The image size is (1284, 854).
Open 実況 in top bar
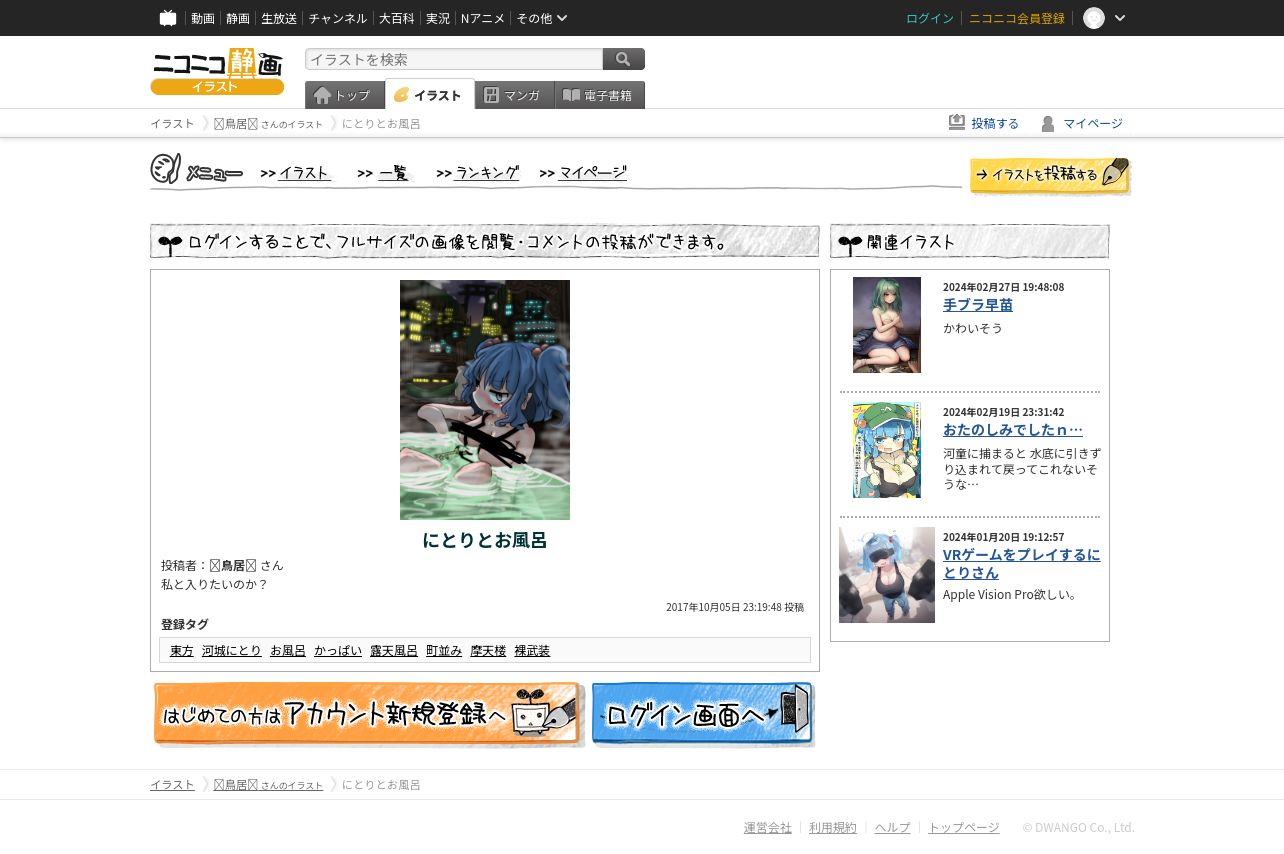pyautogui.click(x=438, y=18)
